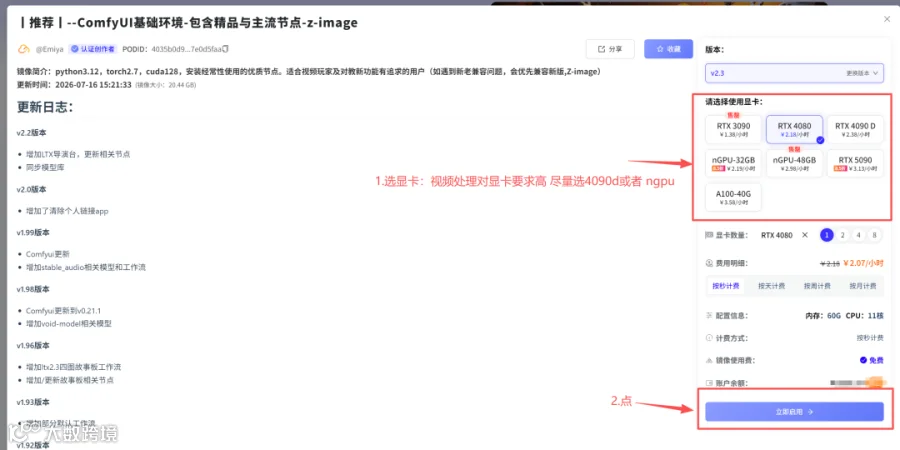Choose the nGPU-32GB card option

734,163
